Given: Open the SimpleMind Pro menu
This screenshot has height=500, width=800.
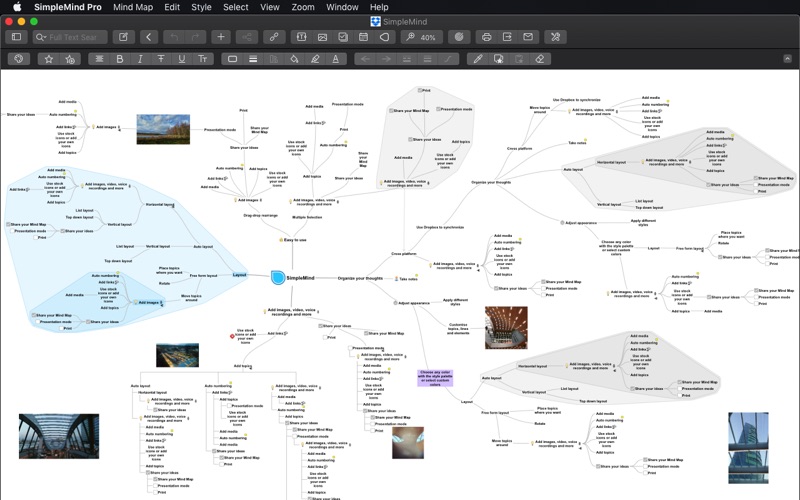Looking at the screenshot, I should pyautogui.click(x=67, y=7).
